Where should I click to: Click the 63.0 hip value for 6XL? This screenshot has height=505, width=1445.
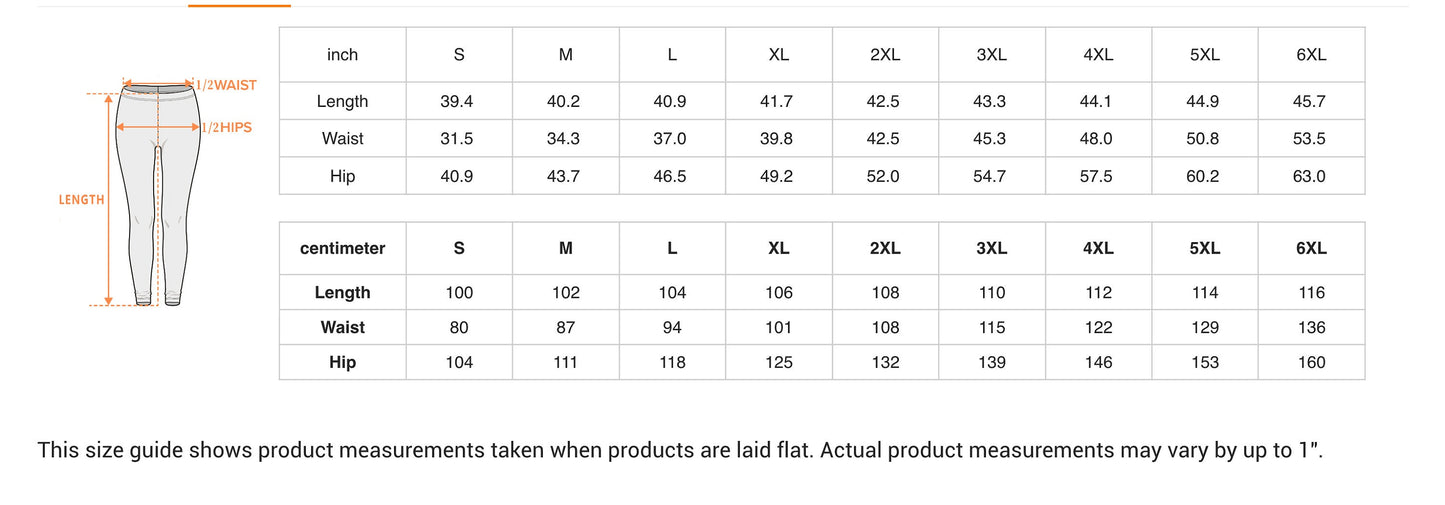(x=1311, y=177)
